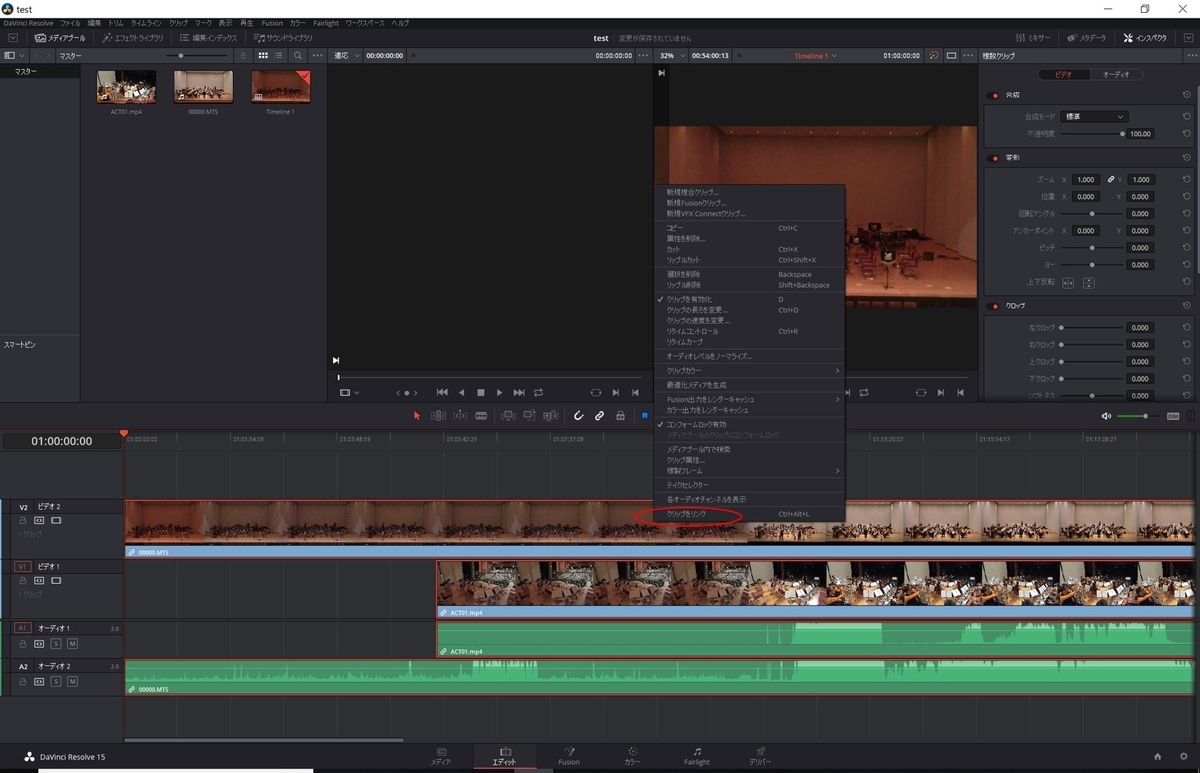1200x773 pixels.
Task: Open media pool search magnifier
Action: pyautogui.click(x=298, y=56)
